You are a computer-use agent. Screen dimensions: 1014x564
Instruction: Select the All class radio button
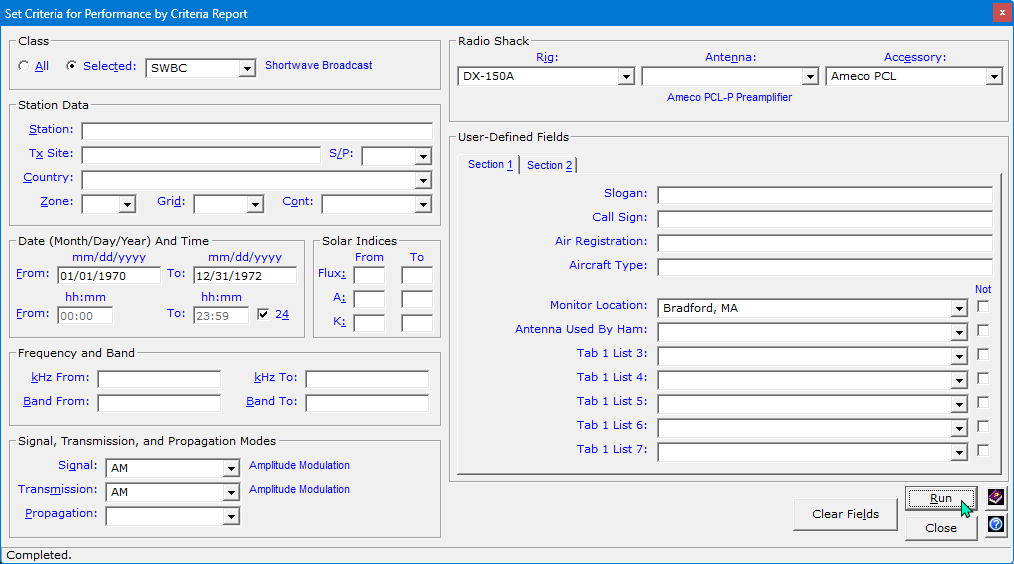(x=24, y=67)
